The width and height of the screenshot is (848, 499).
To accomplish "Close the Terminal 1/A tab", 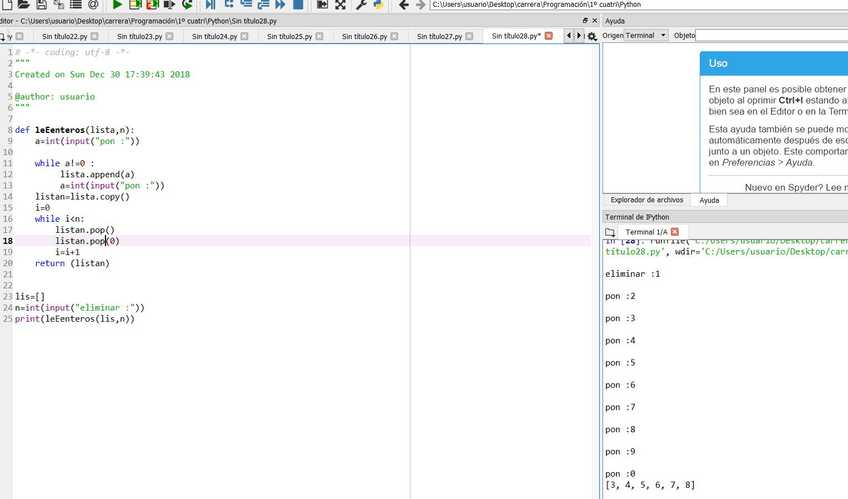I will pyautogui.click(x=675, y=232).
